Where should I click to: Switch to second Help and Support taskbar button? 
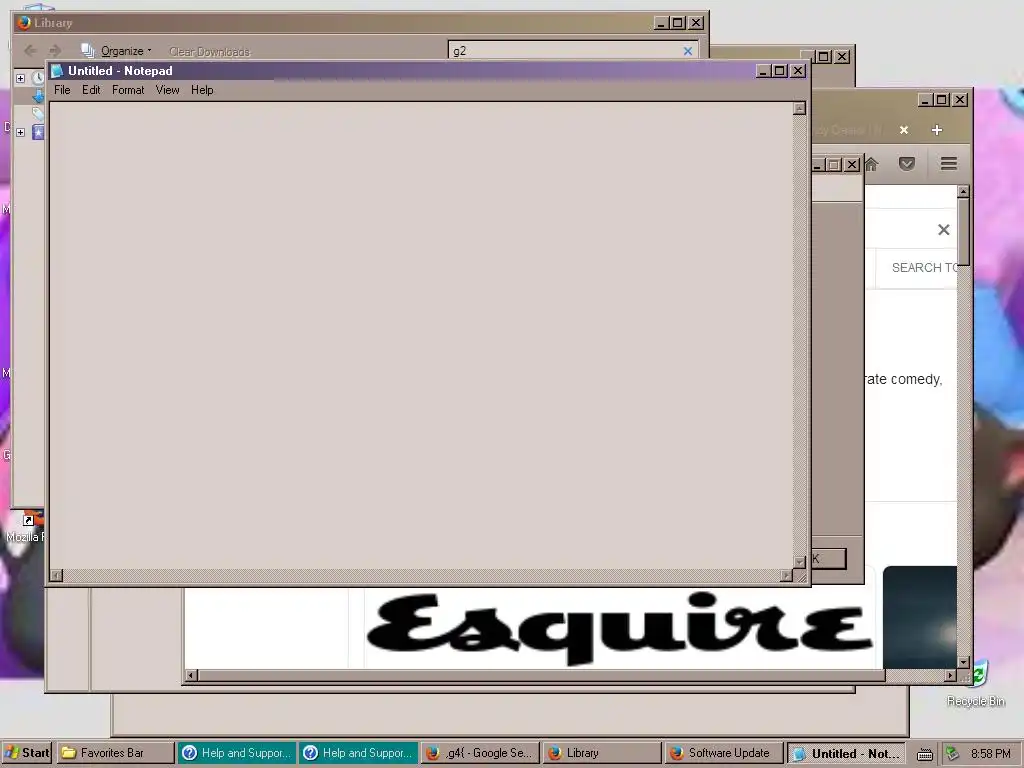(x=359, y=753)
